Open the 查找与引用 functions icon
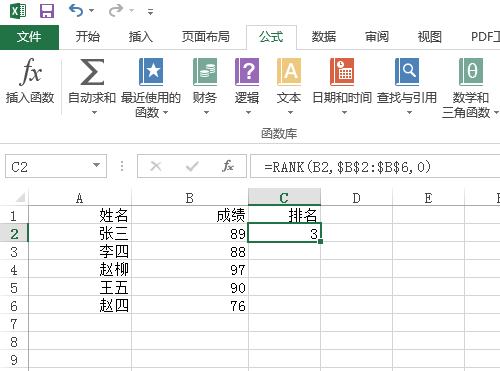500x371 pixels. point(407,72)
